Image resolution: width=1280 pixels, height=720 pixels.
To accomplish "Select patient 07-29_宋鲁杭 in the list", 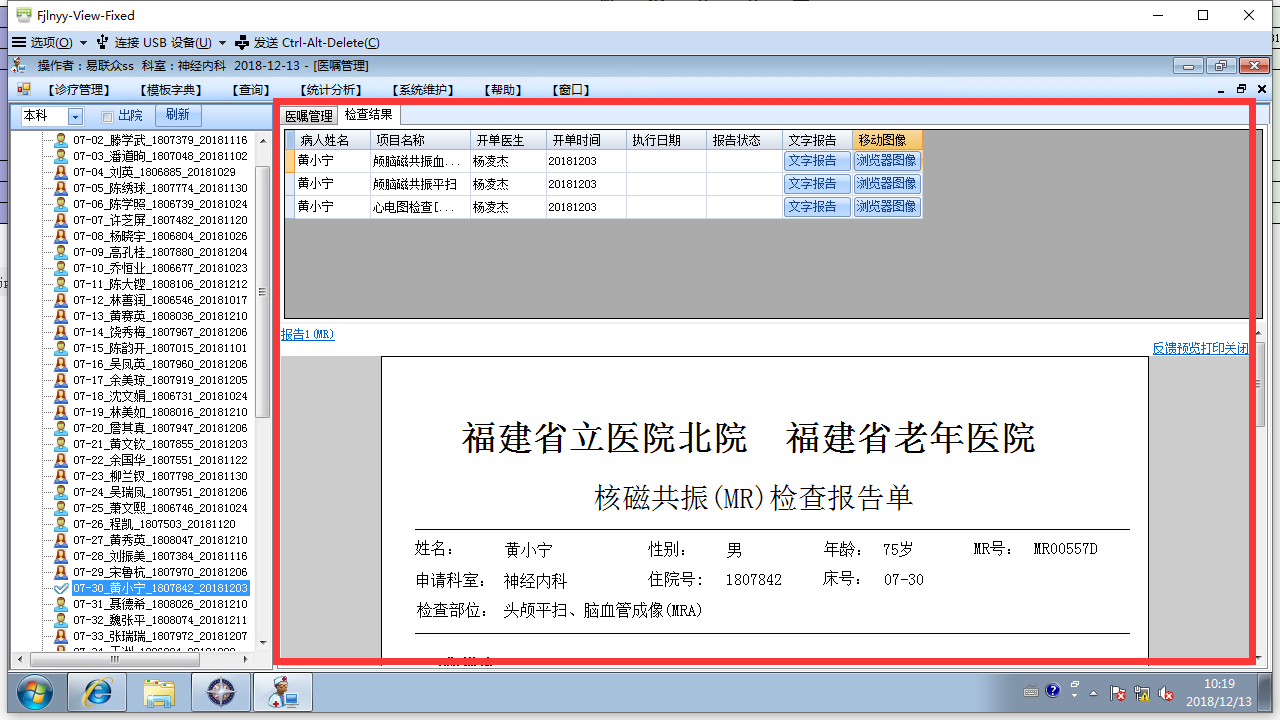I will 160,572.
